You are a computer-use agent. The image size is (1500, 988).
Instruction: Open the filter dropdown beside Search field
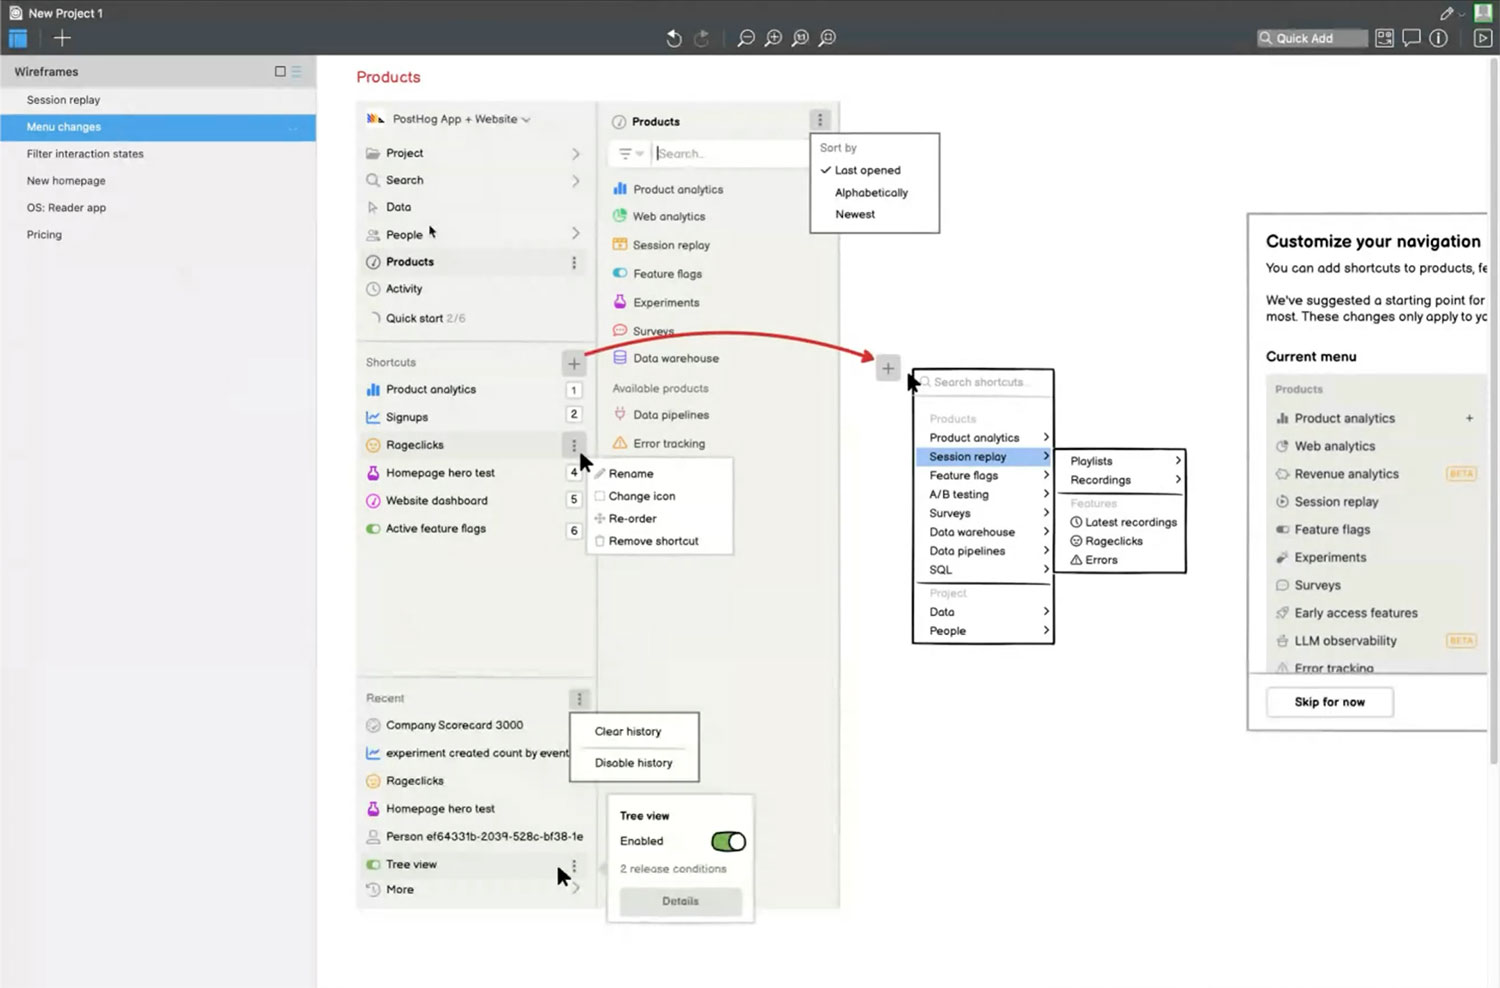[x=630, y=154]
